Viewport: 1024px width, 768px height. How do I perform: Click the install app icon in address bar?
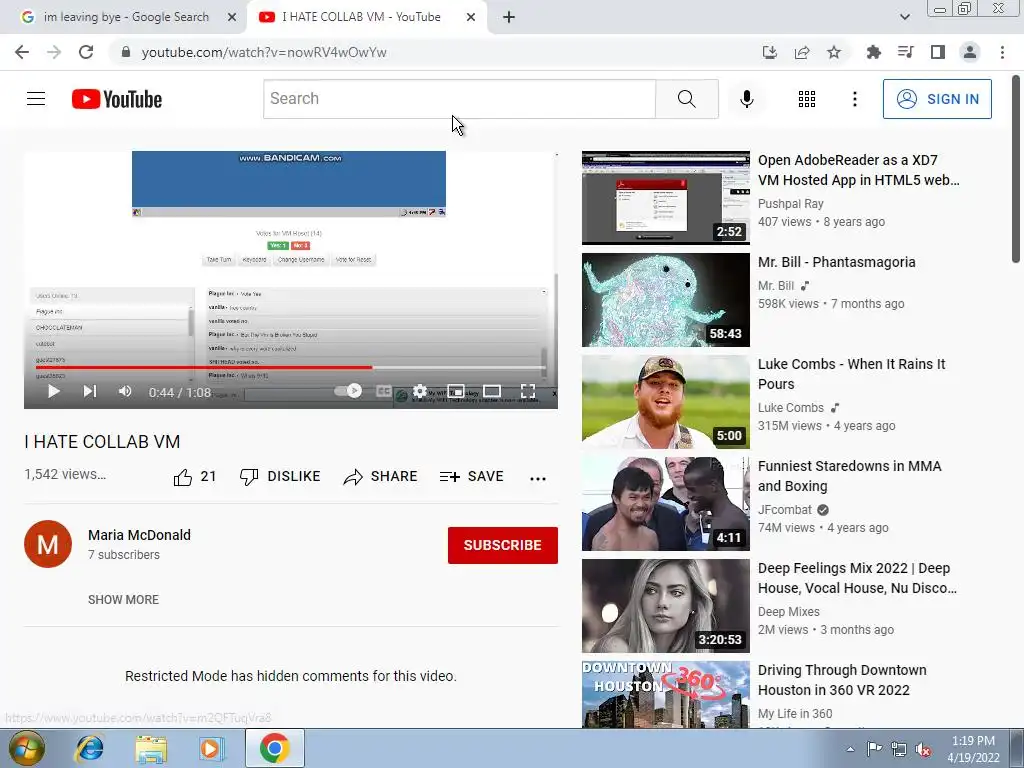point(769,52)
